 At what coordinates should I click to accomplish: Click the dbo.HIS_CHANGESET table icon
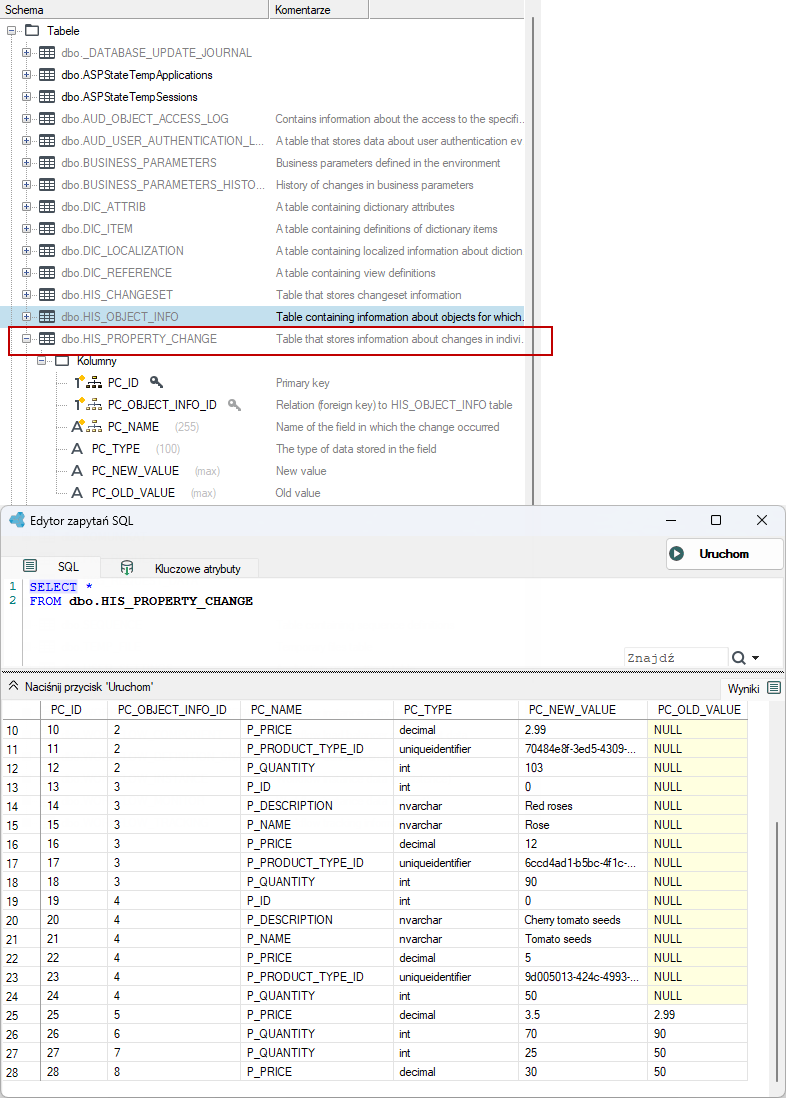coord(47,294)
